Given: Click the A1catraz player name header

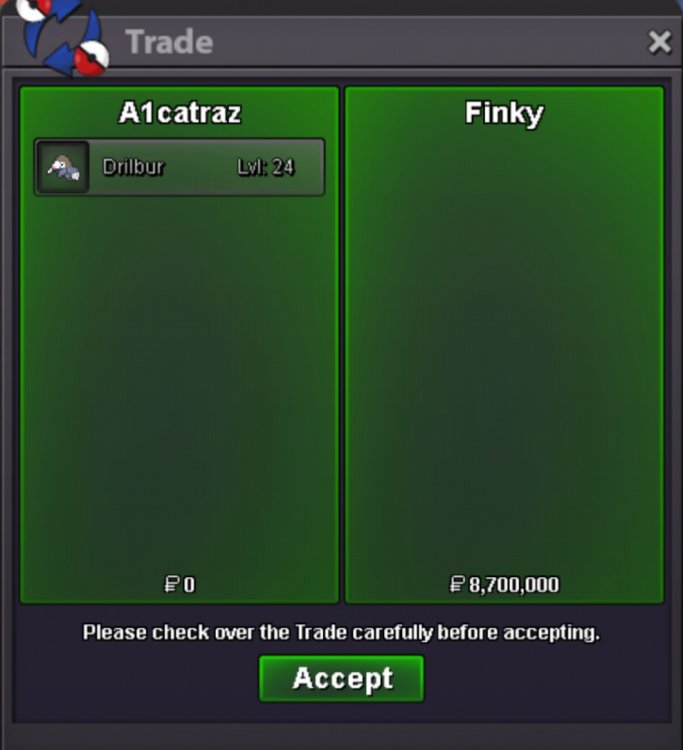Looking at the screenshot, I should click(180, 113).
